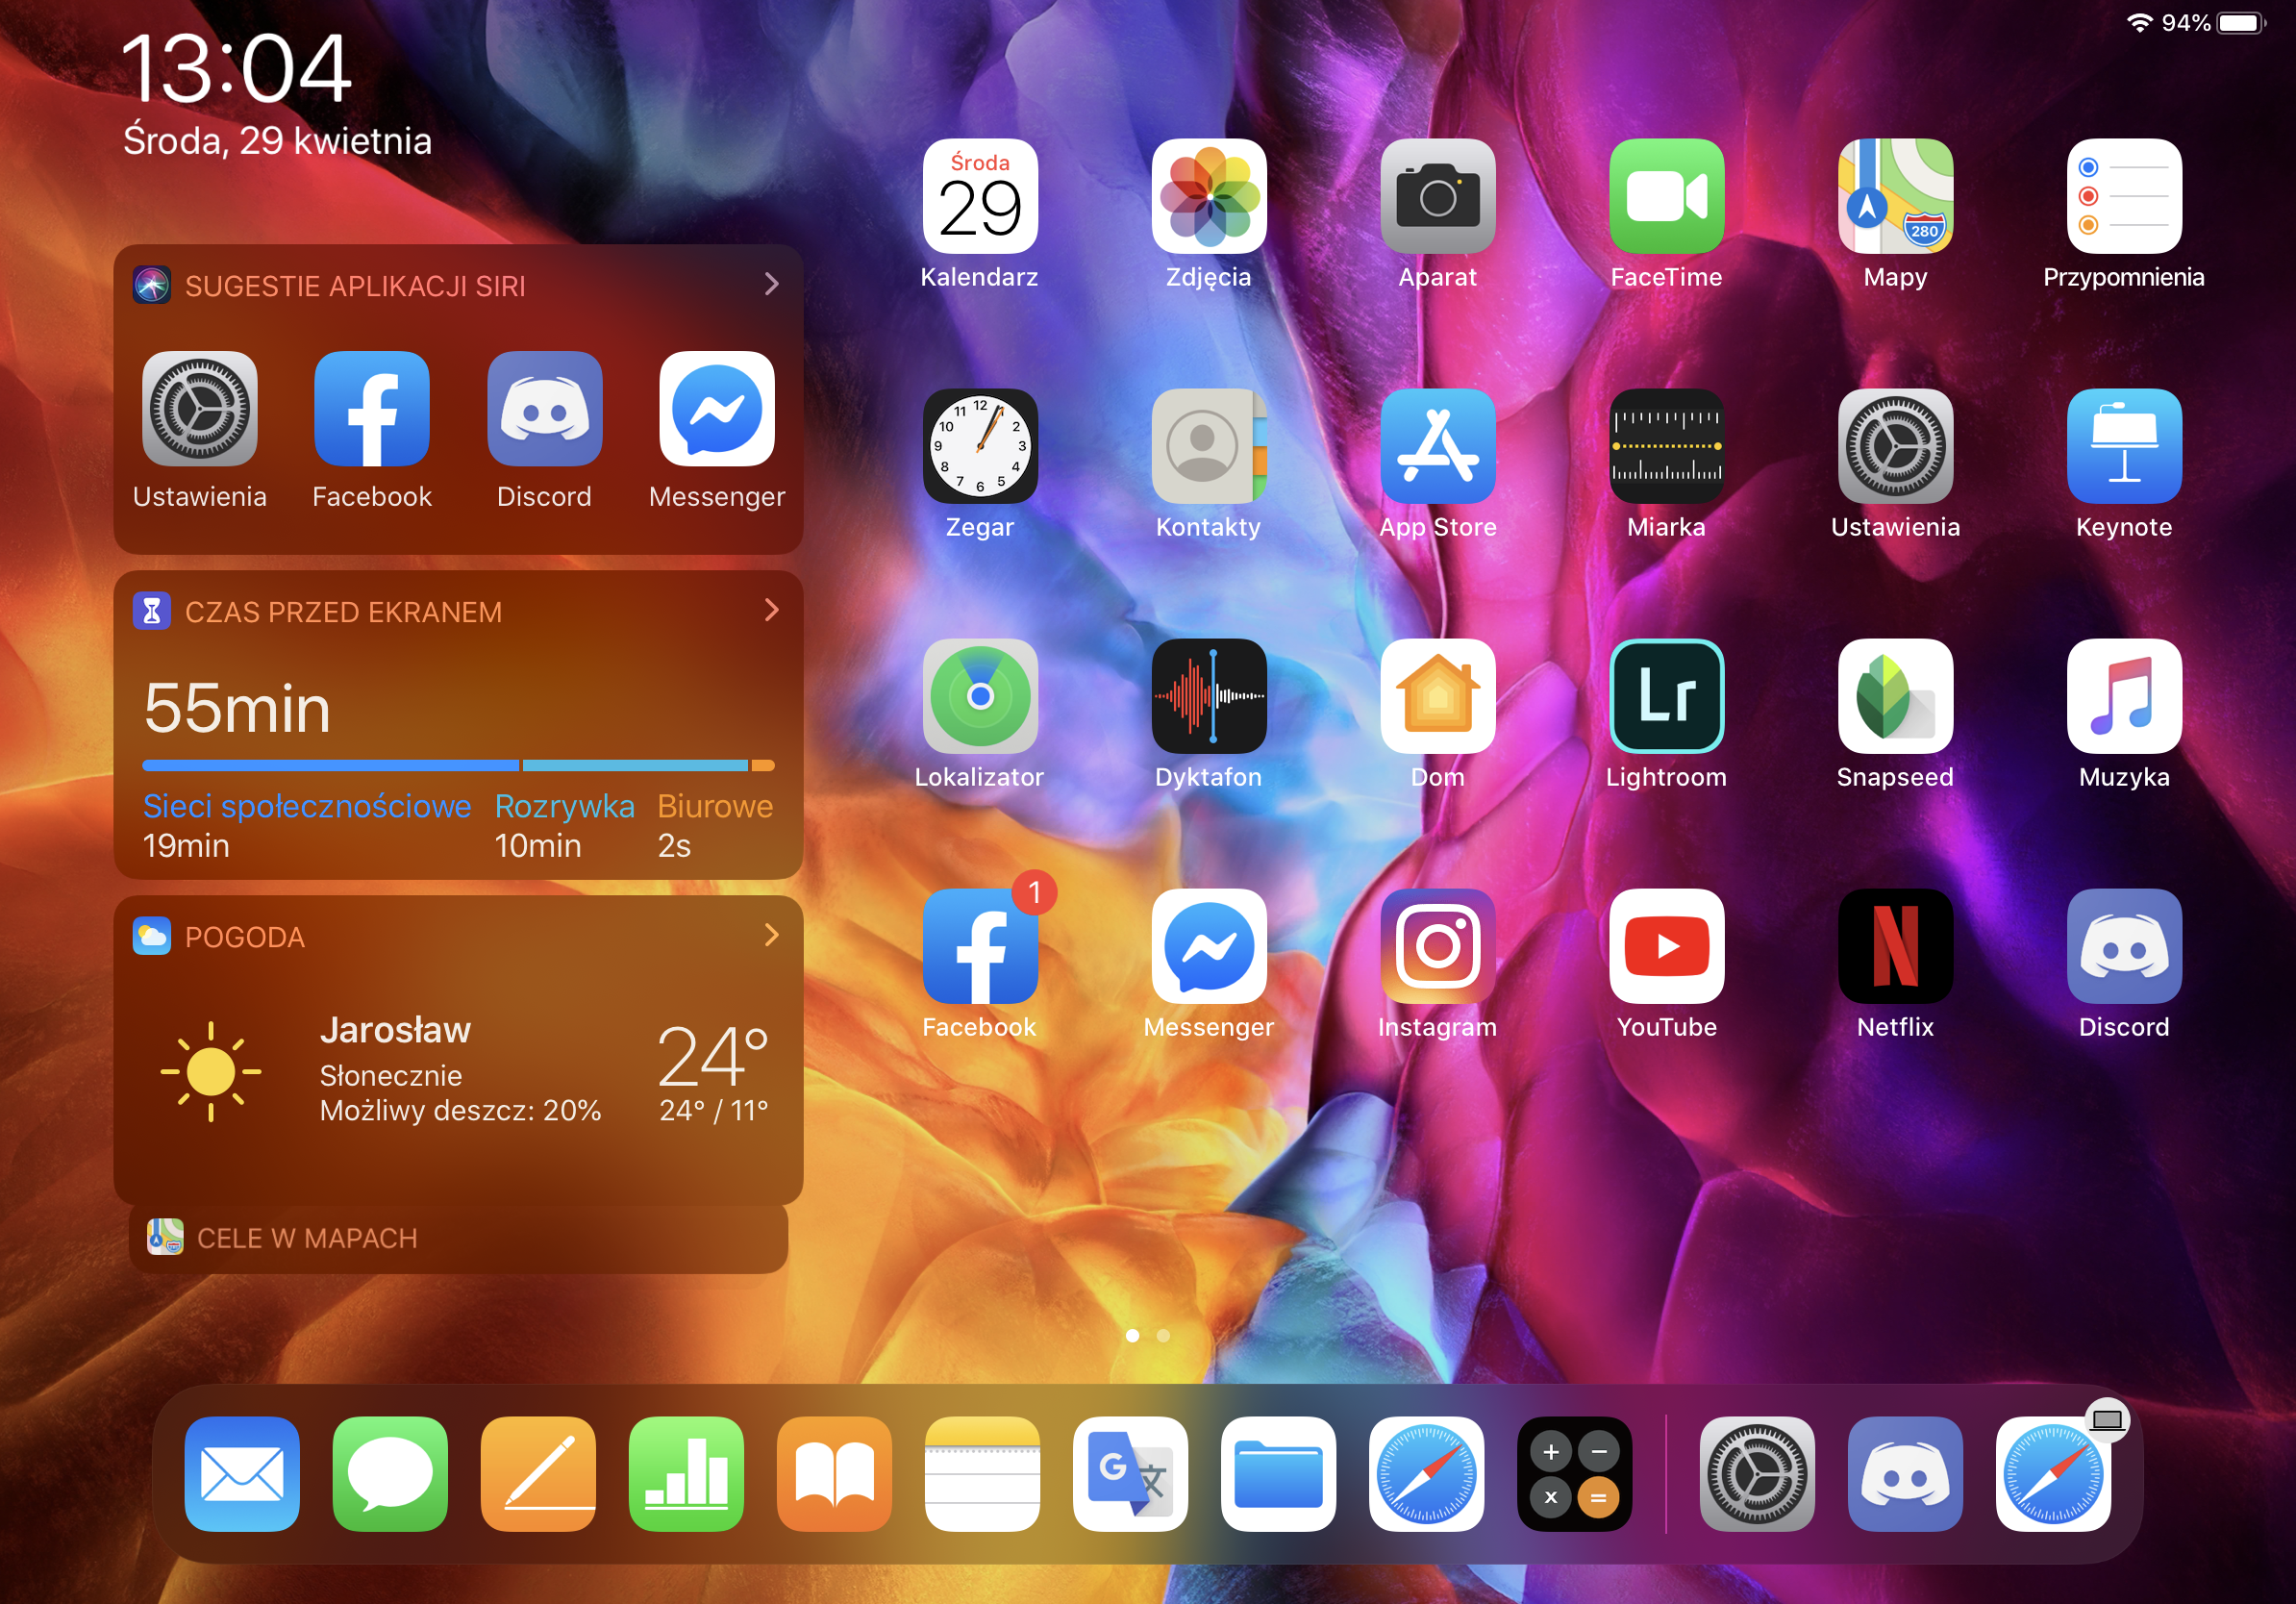Screen dimensions: 2296x1604
Task: Open the Muzyka music app
Action: click(2124, 696)
